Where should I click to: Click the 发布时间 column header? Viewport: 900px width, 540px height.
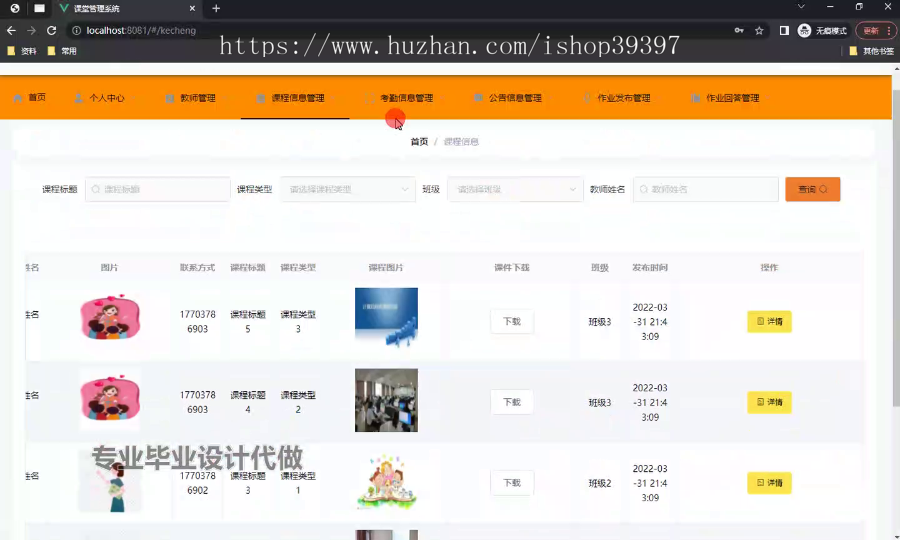tap(650, 267)
